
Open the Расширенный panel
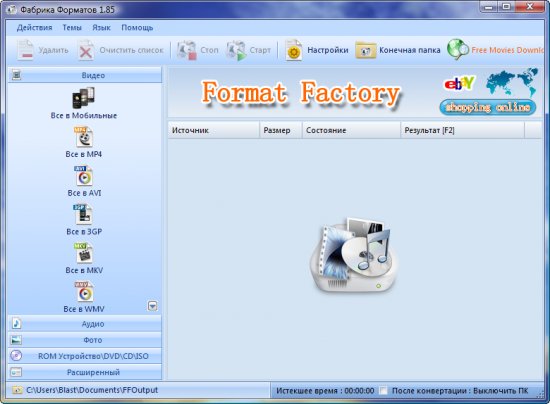[85, 372]
